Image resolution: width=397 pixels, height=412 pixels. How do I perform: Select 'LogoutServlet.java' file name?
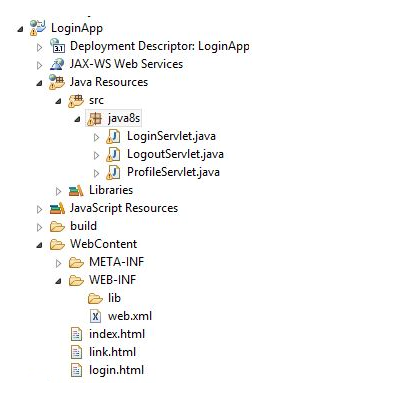tap(175, 154)
